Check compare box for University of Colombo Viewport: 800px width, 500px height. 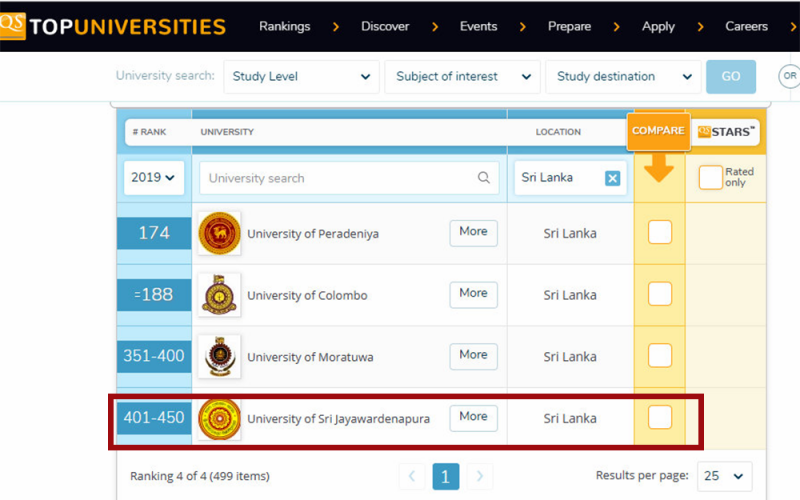(x=660, y=294)
